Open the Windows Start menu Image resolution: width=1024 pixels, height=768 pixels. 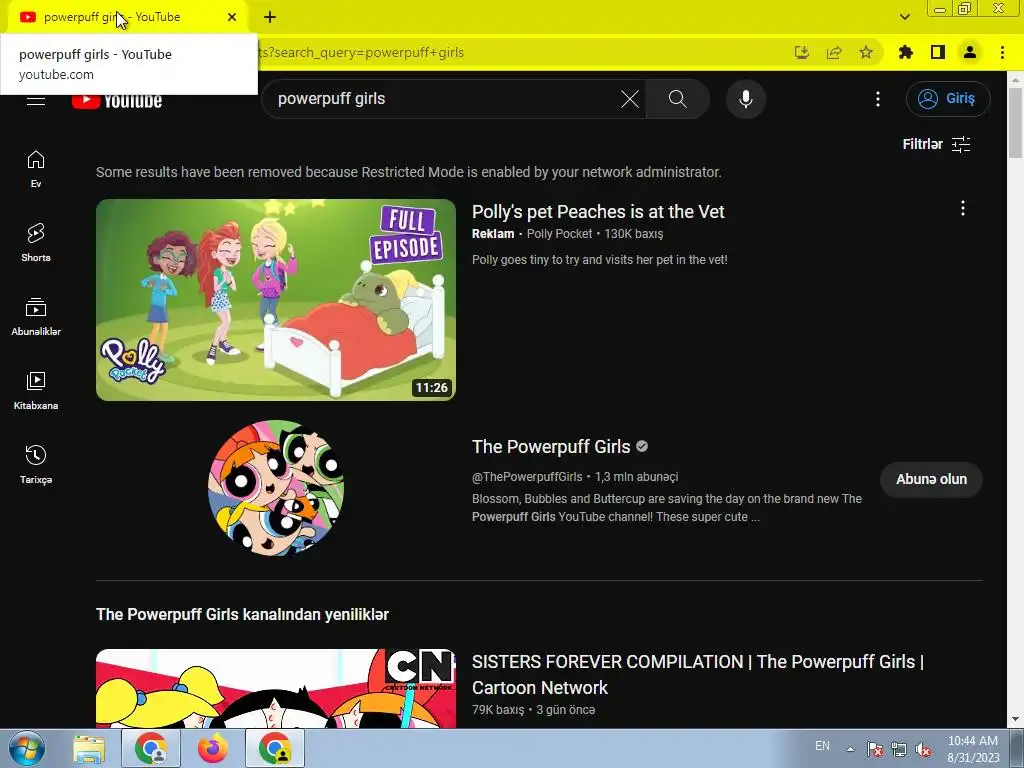tap(27, 748)
